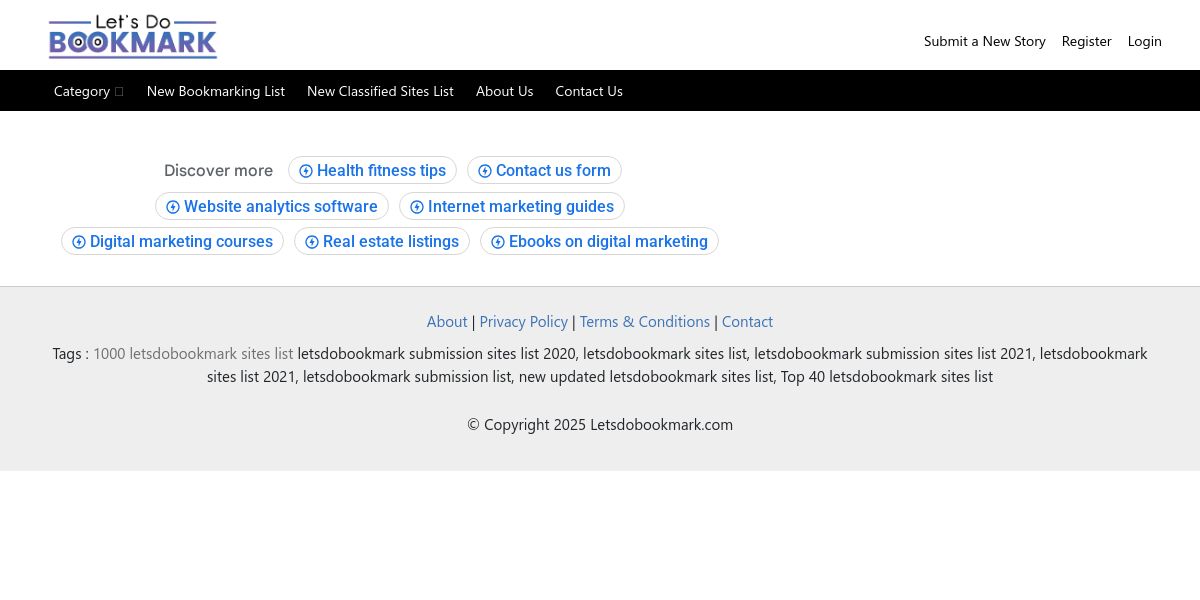This screenshot has height=600, width=1200.
Task: Click arrow icon beside Ebooks on digital marketing
Action: pyautogui.click(x=498, y=242)
